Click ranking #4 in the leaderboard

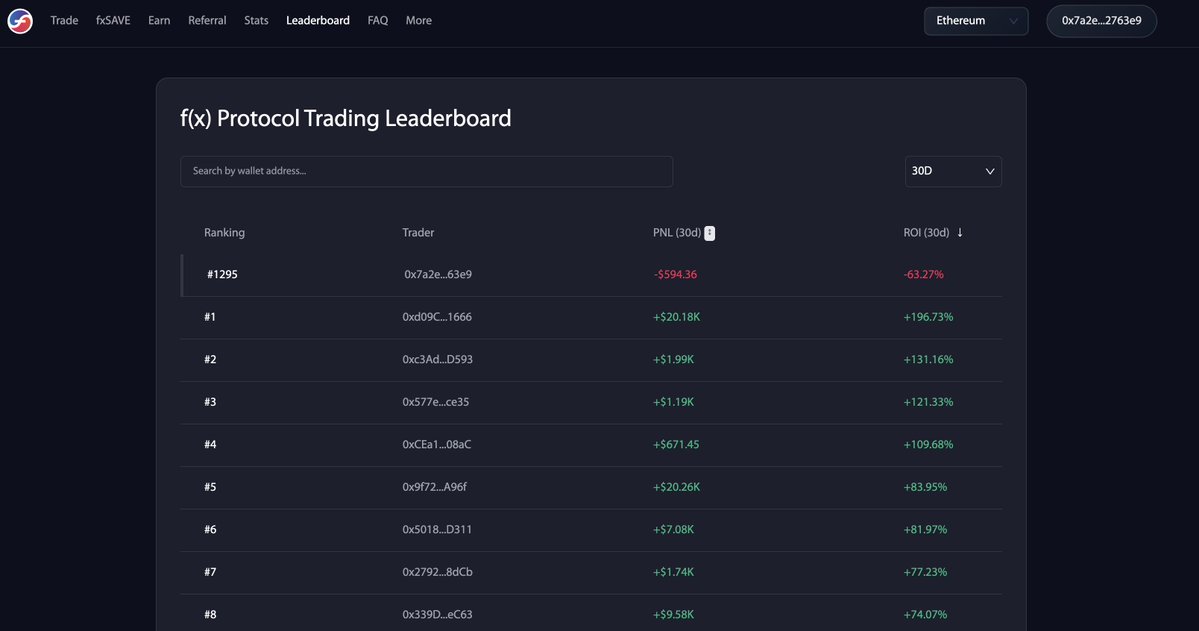[x=210, y=444]
